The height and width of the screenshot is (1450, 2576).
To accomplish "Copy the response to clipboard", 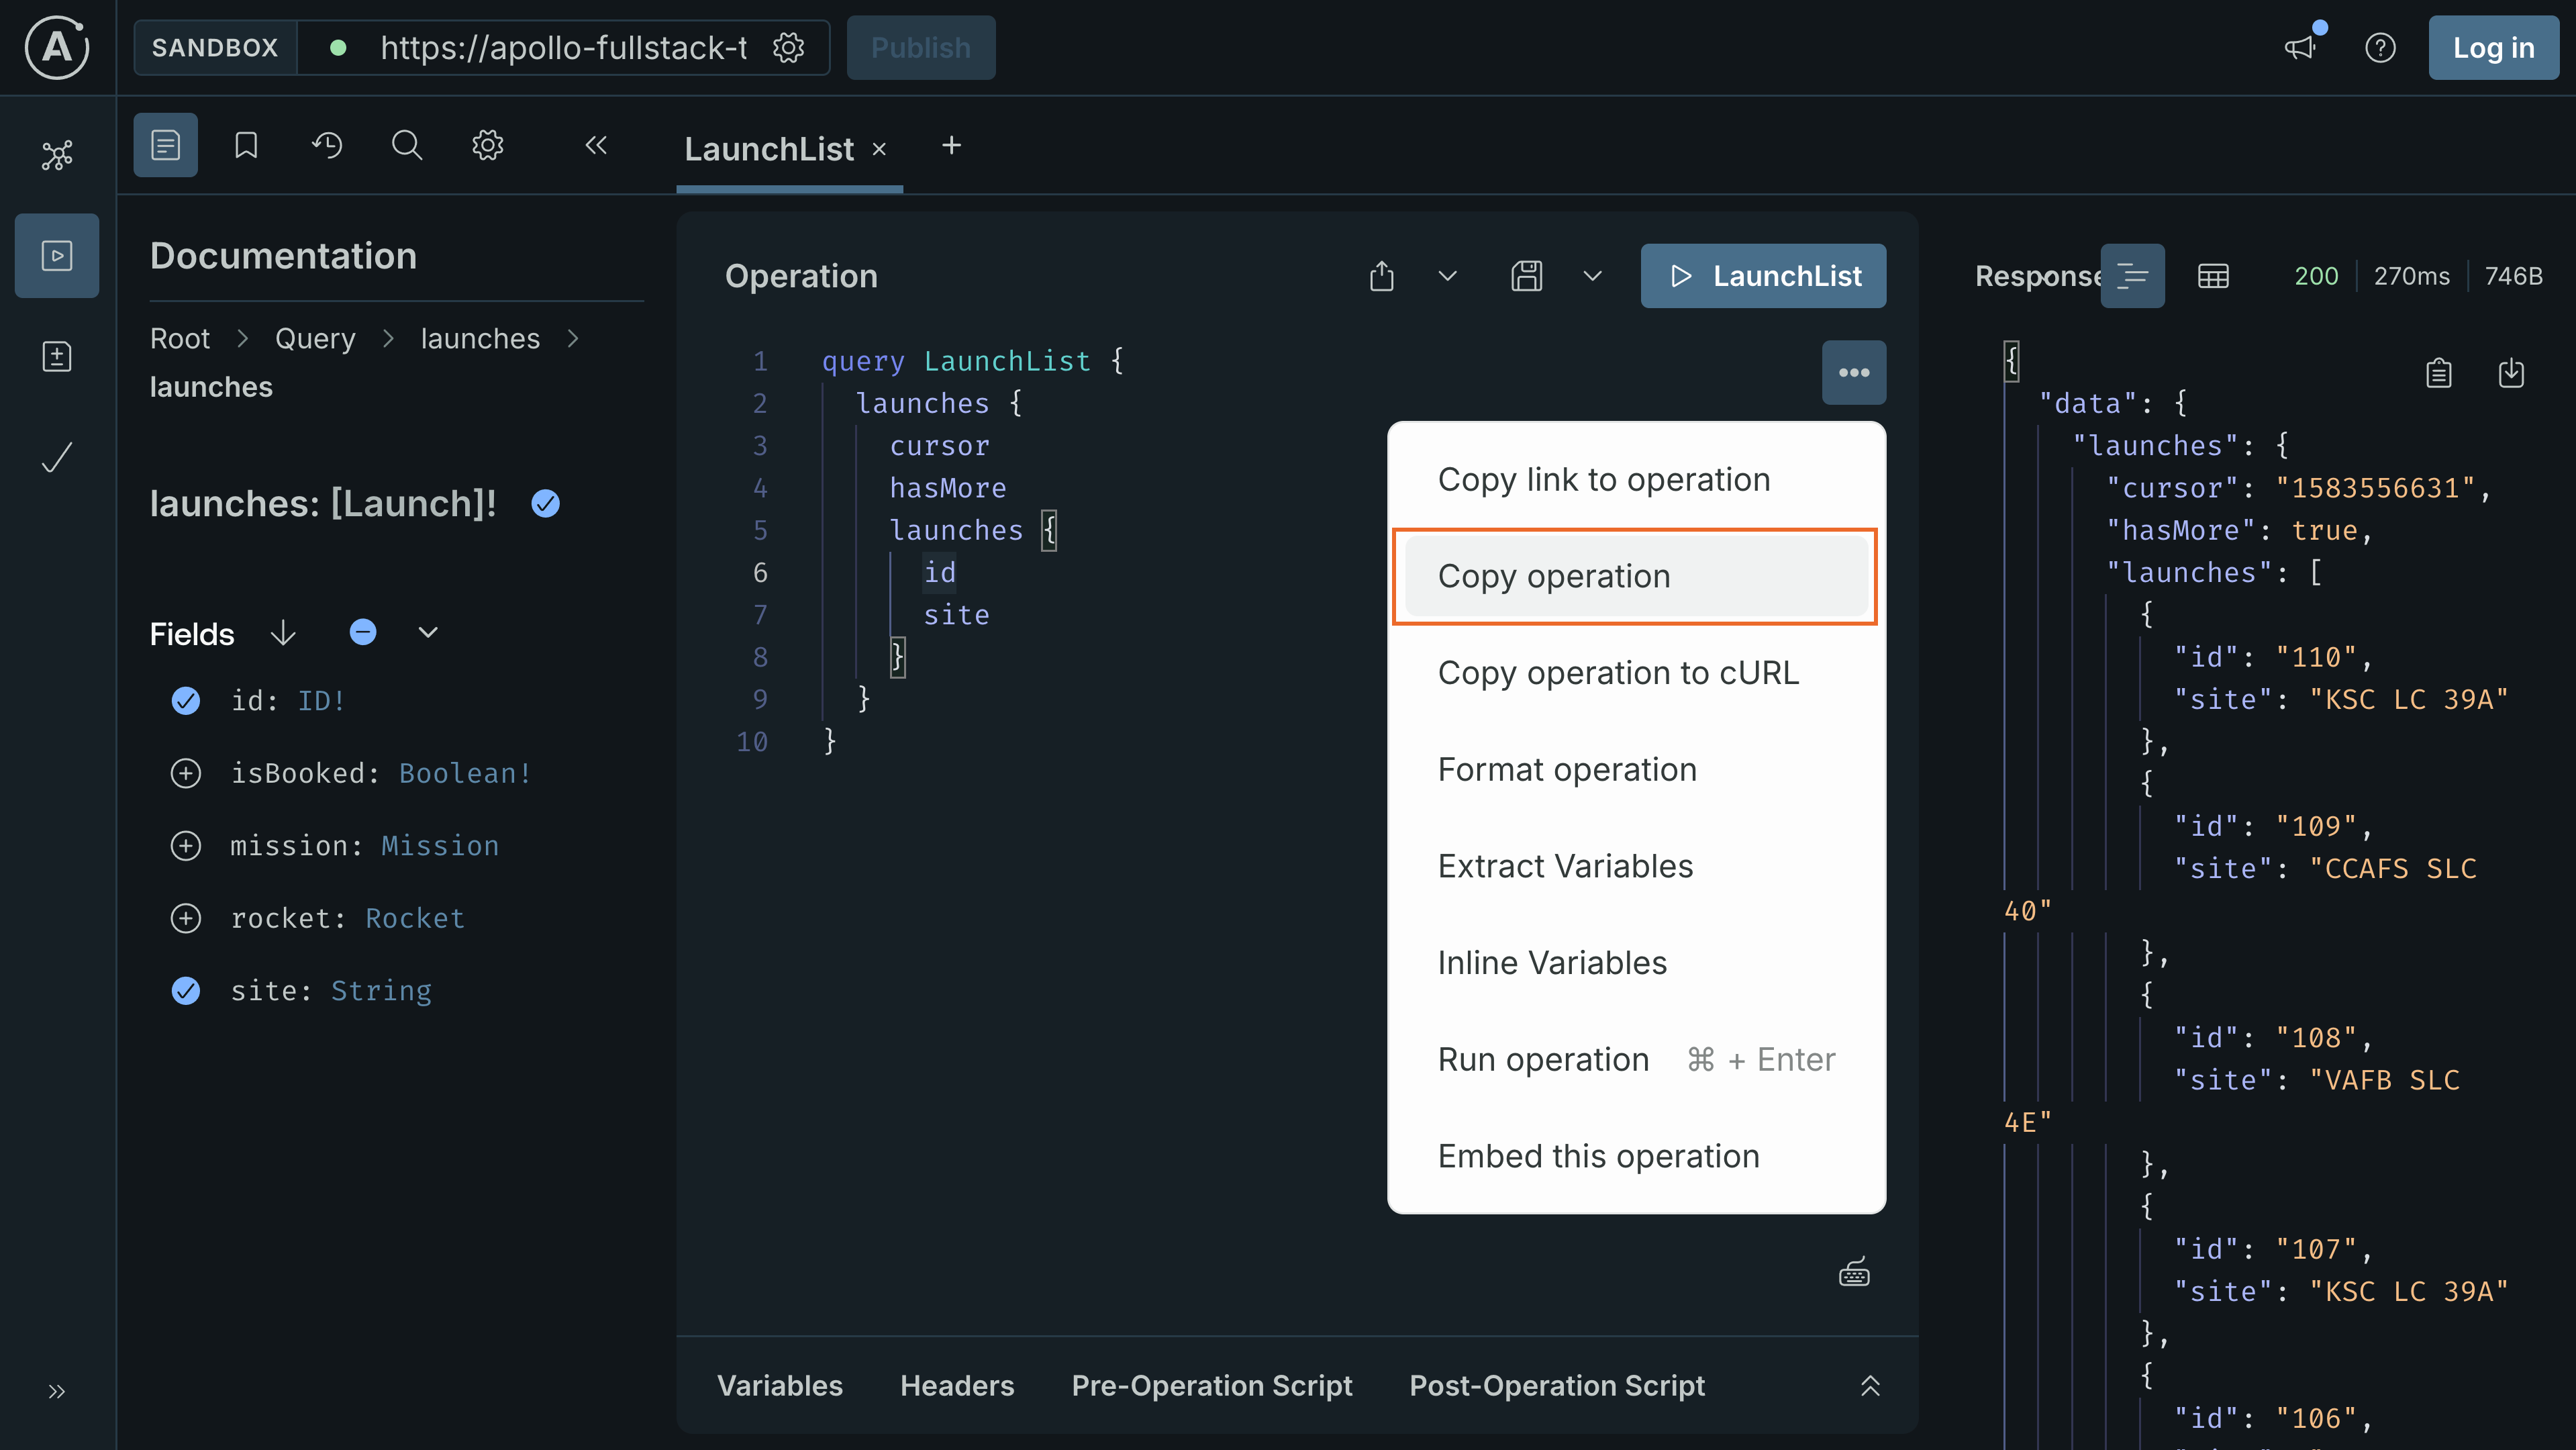I will 2439,372.
